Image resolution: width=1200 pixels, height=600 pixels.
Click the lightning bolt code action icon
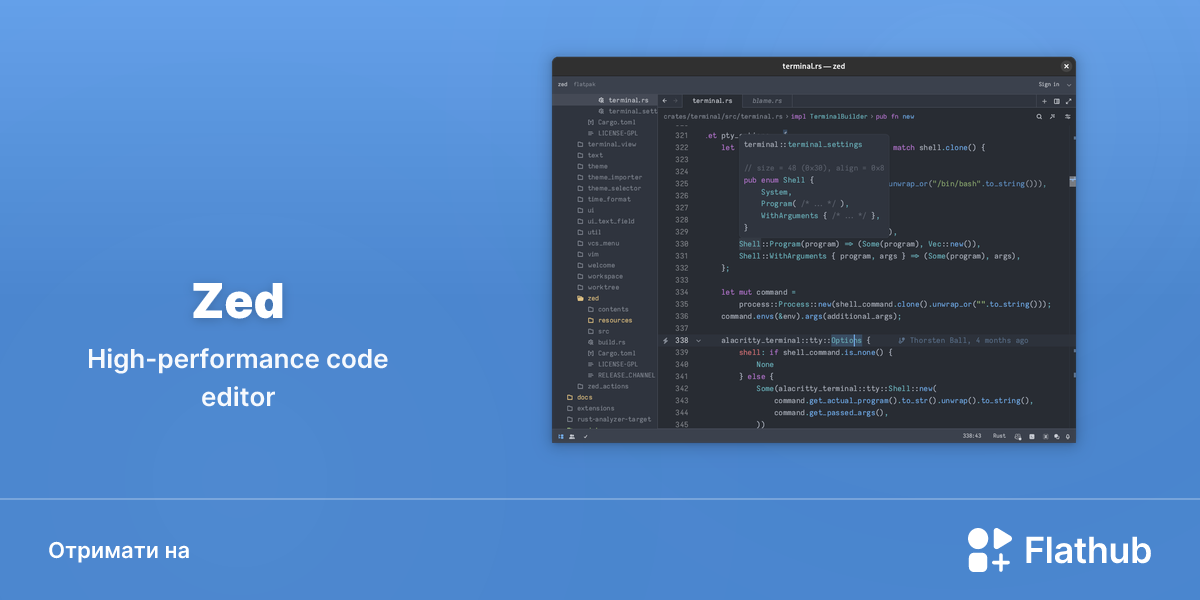(x=665, y=340)
